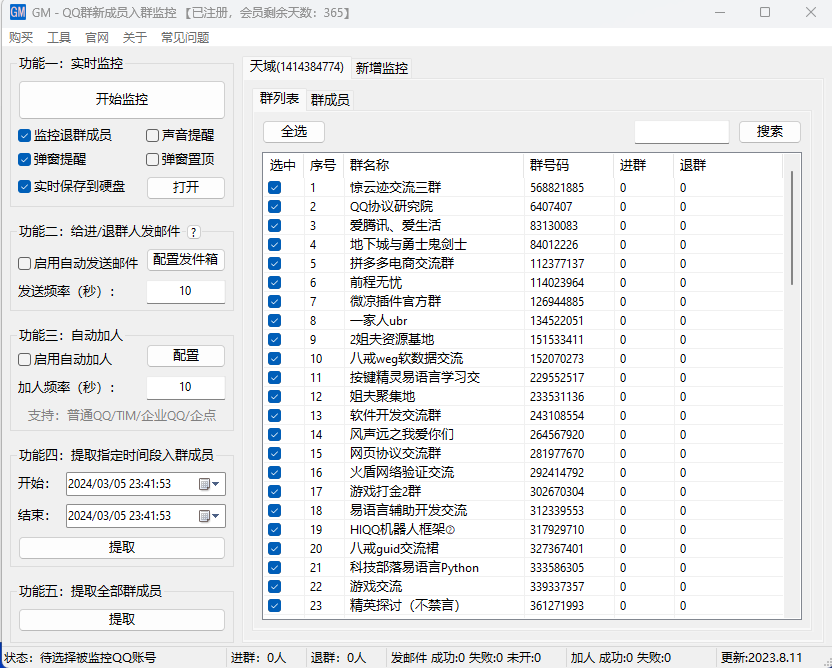Switch to the 新增监控 tab

coord(382,68)
